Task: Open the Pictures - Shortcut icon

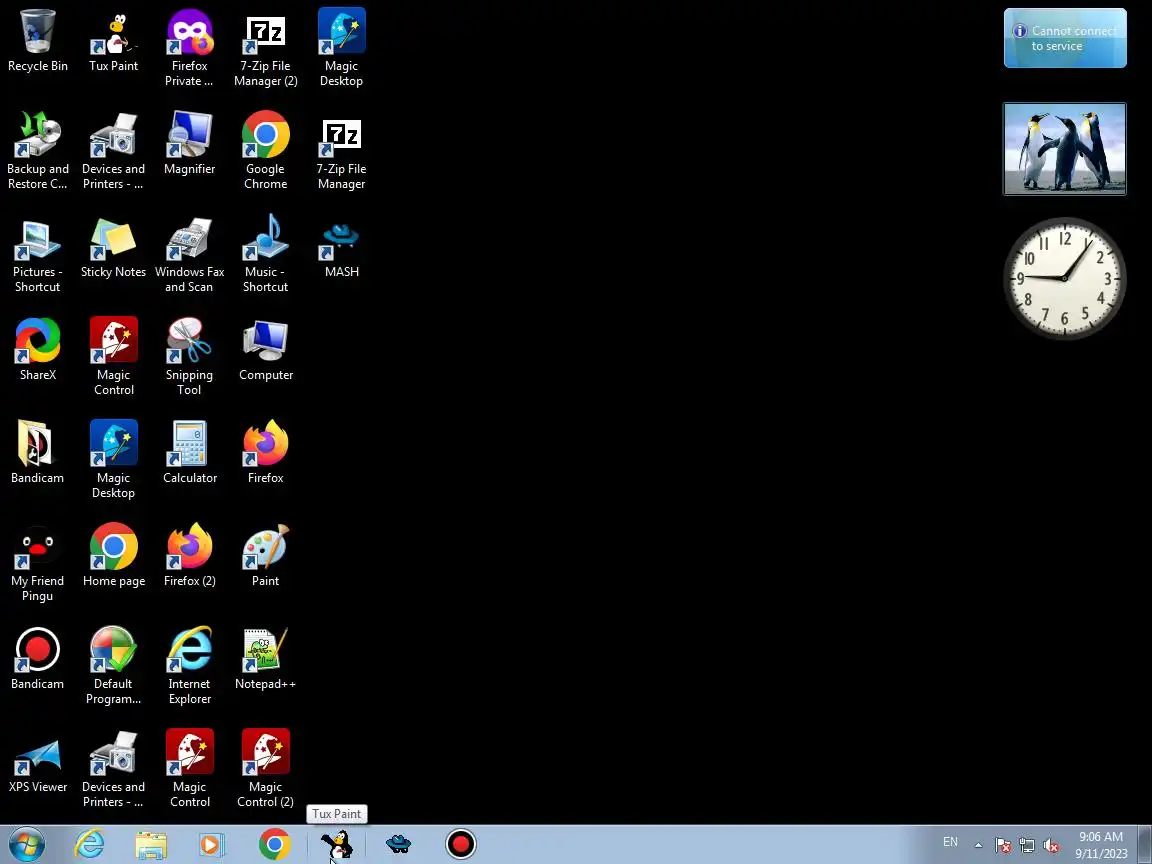Action: [x=37, y=254]
